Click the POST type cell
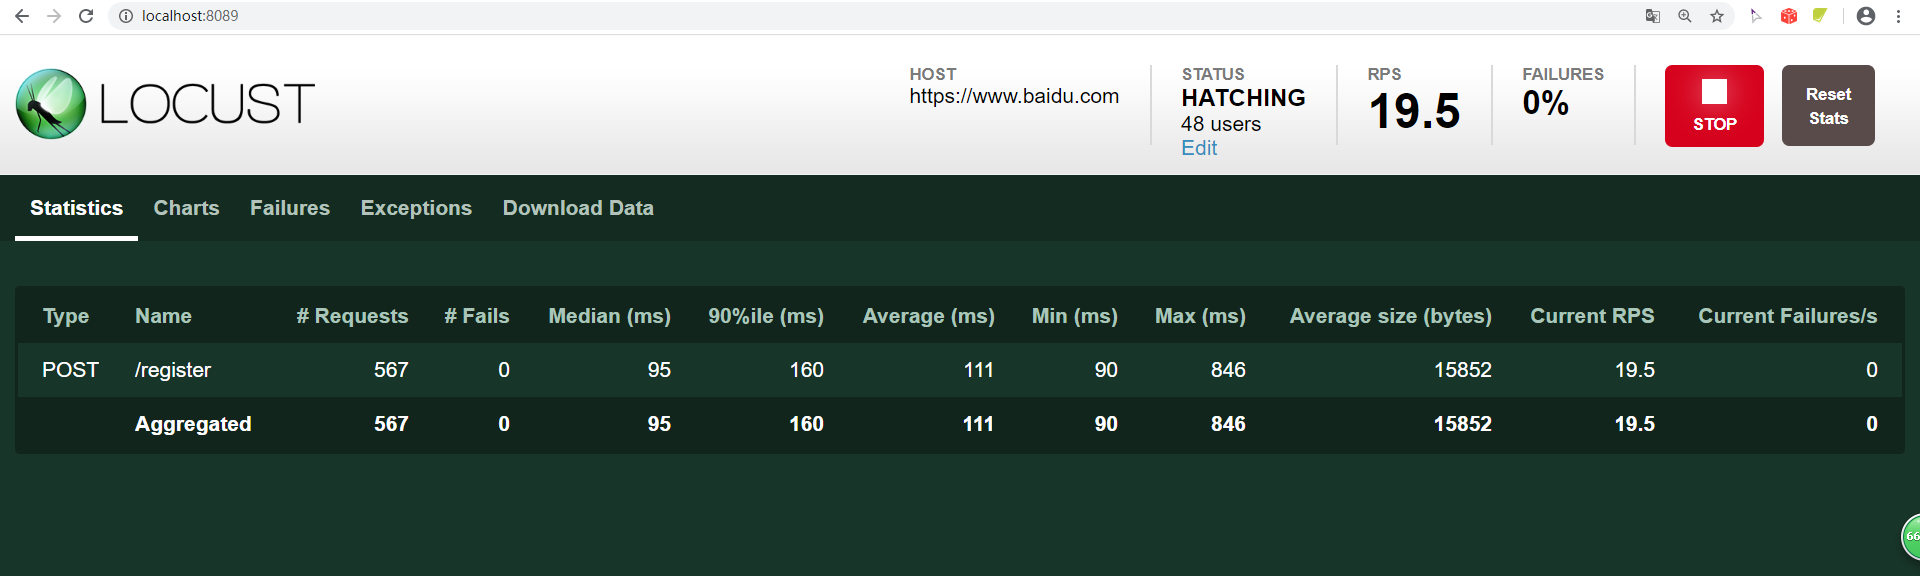The image size is (1920, 576). click(x=70, y=370)
